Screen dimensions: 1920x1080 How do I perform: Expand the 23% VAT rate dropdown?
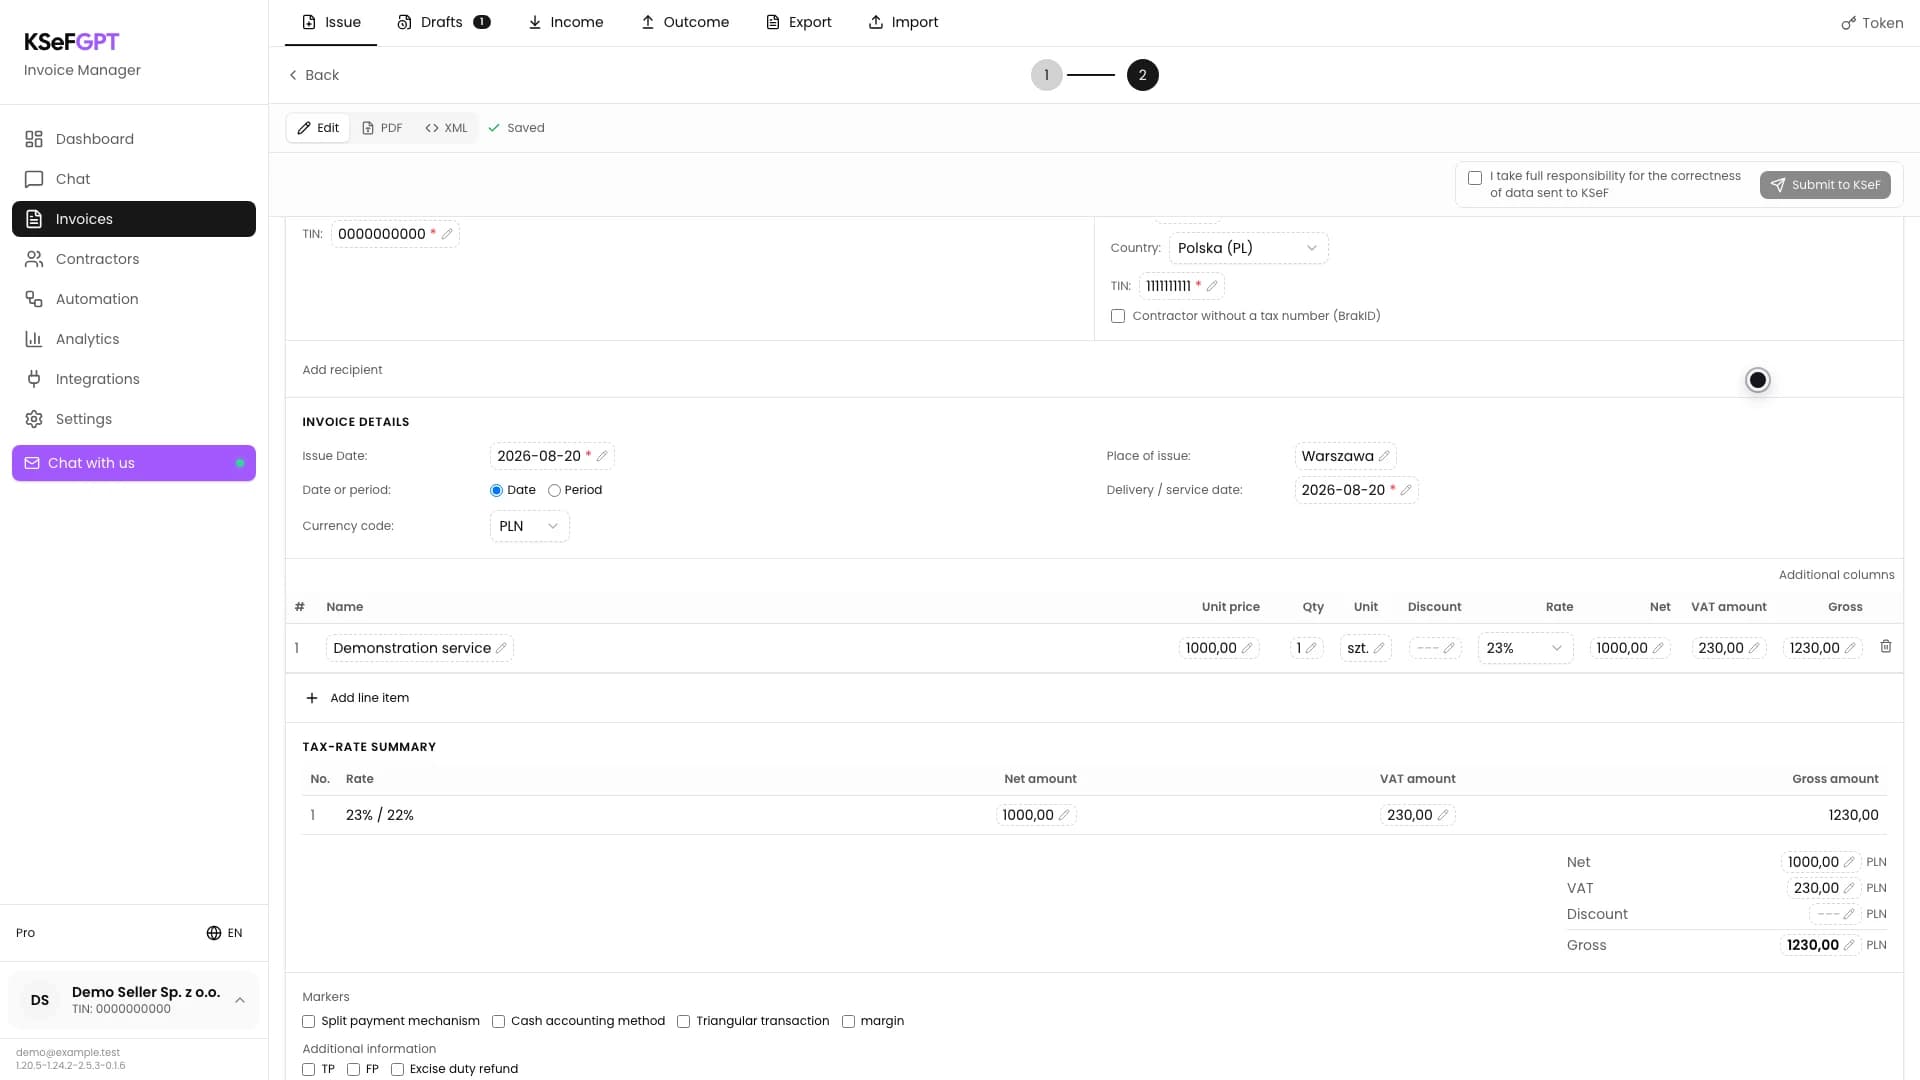pos(1525,648)
